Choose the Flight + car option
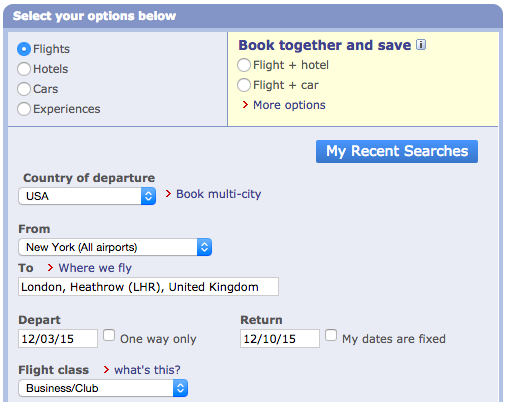This screenshot has width=507, height=402. [244, 85]
